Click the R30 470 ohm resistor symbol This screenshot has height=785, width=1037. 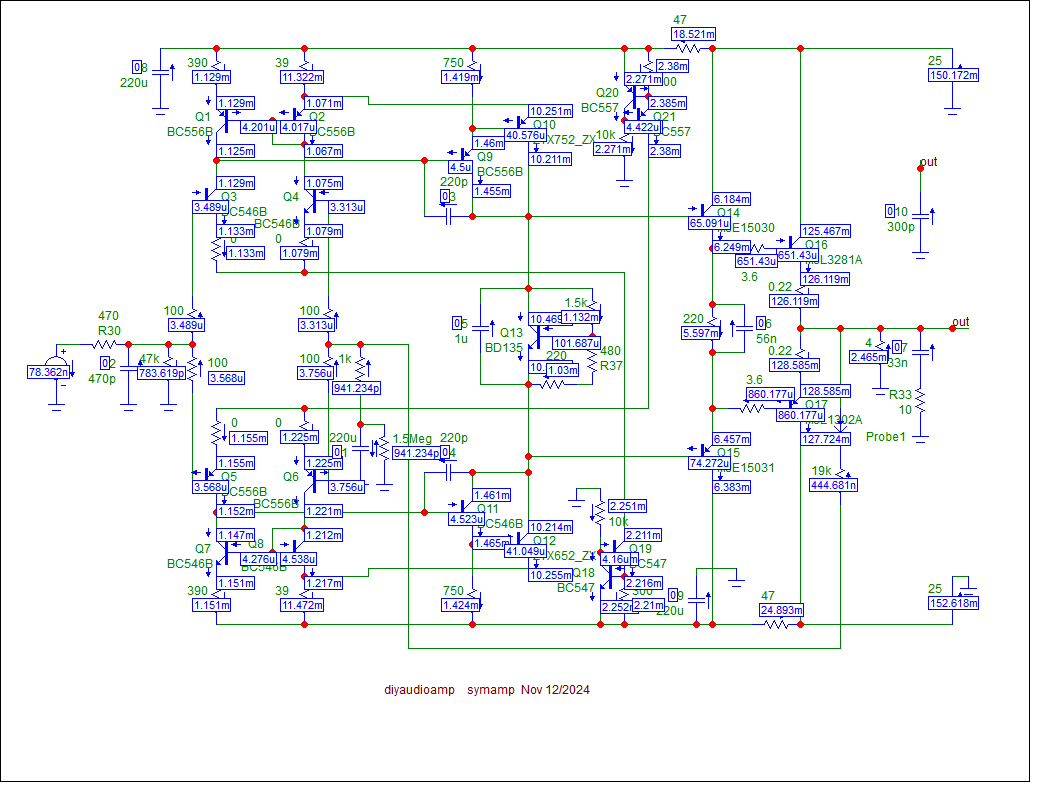[x=104, y=345]
